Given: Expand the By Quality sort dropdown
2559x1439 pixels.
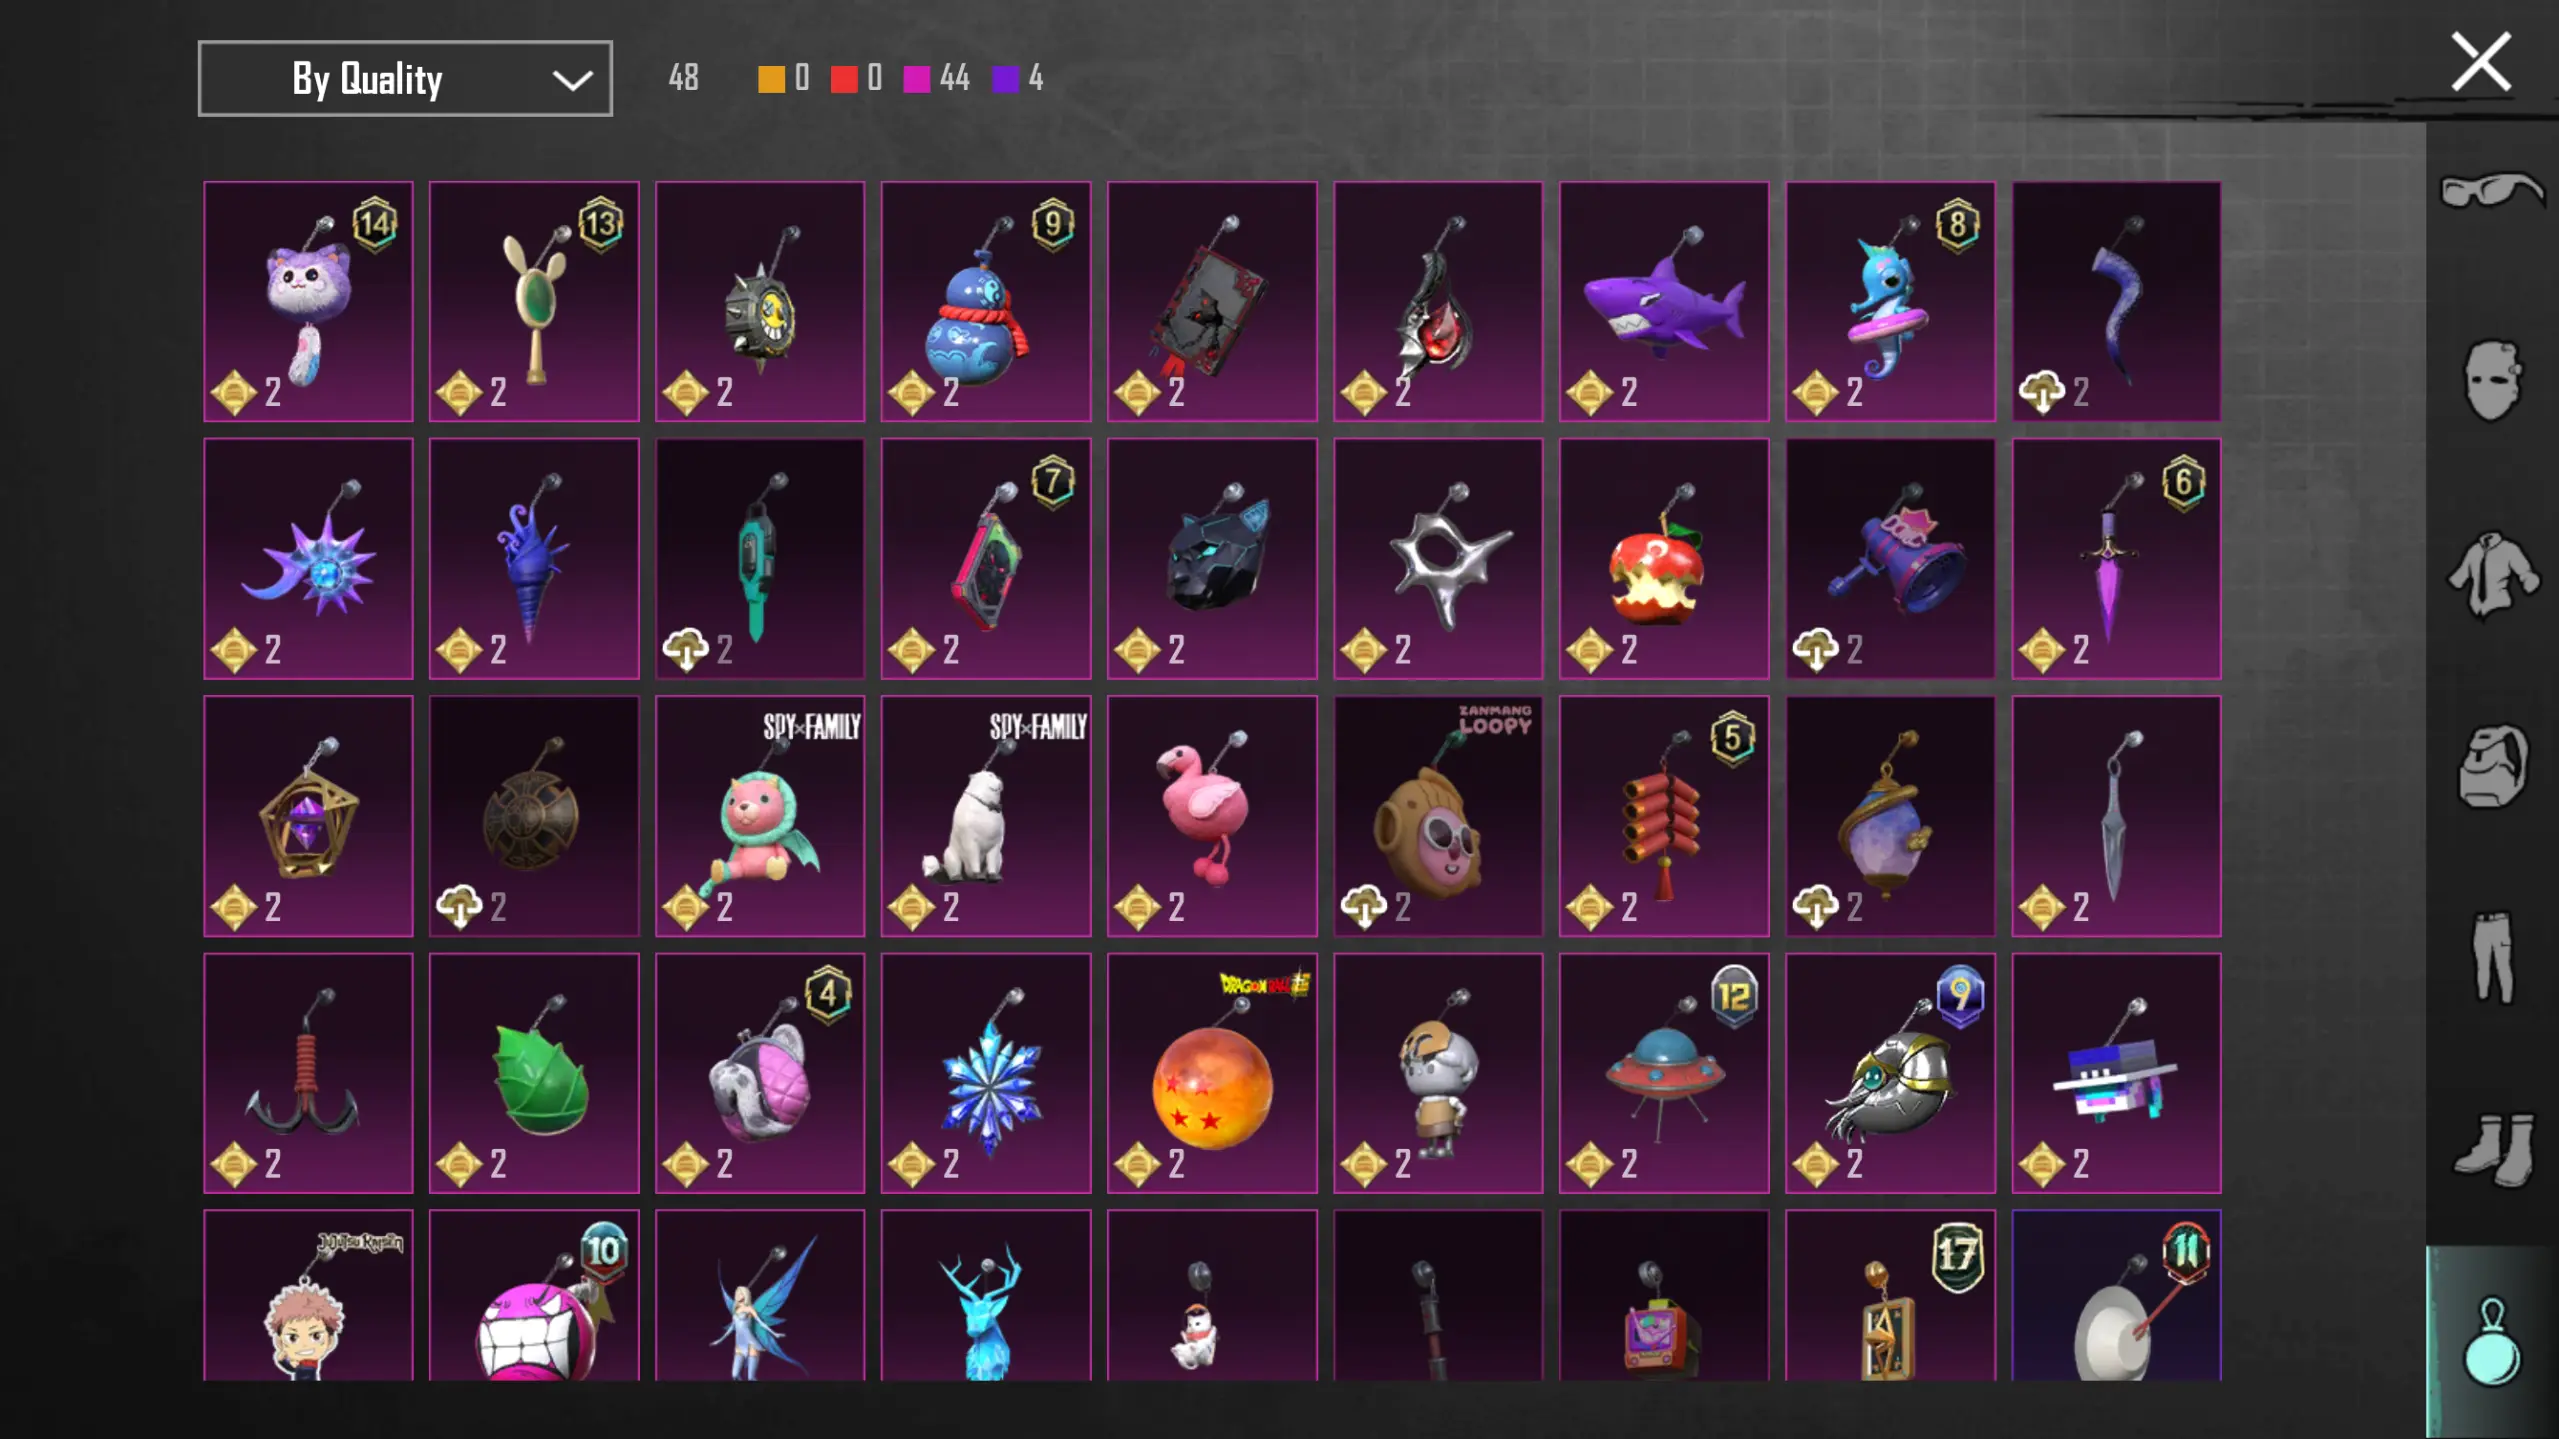Looking at the screenshot, I should click(405, 78).
